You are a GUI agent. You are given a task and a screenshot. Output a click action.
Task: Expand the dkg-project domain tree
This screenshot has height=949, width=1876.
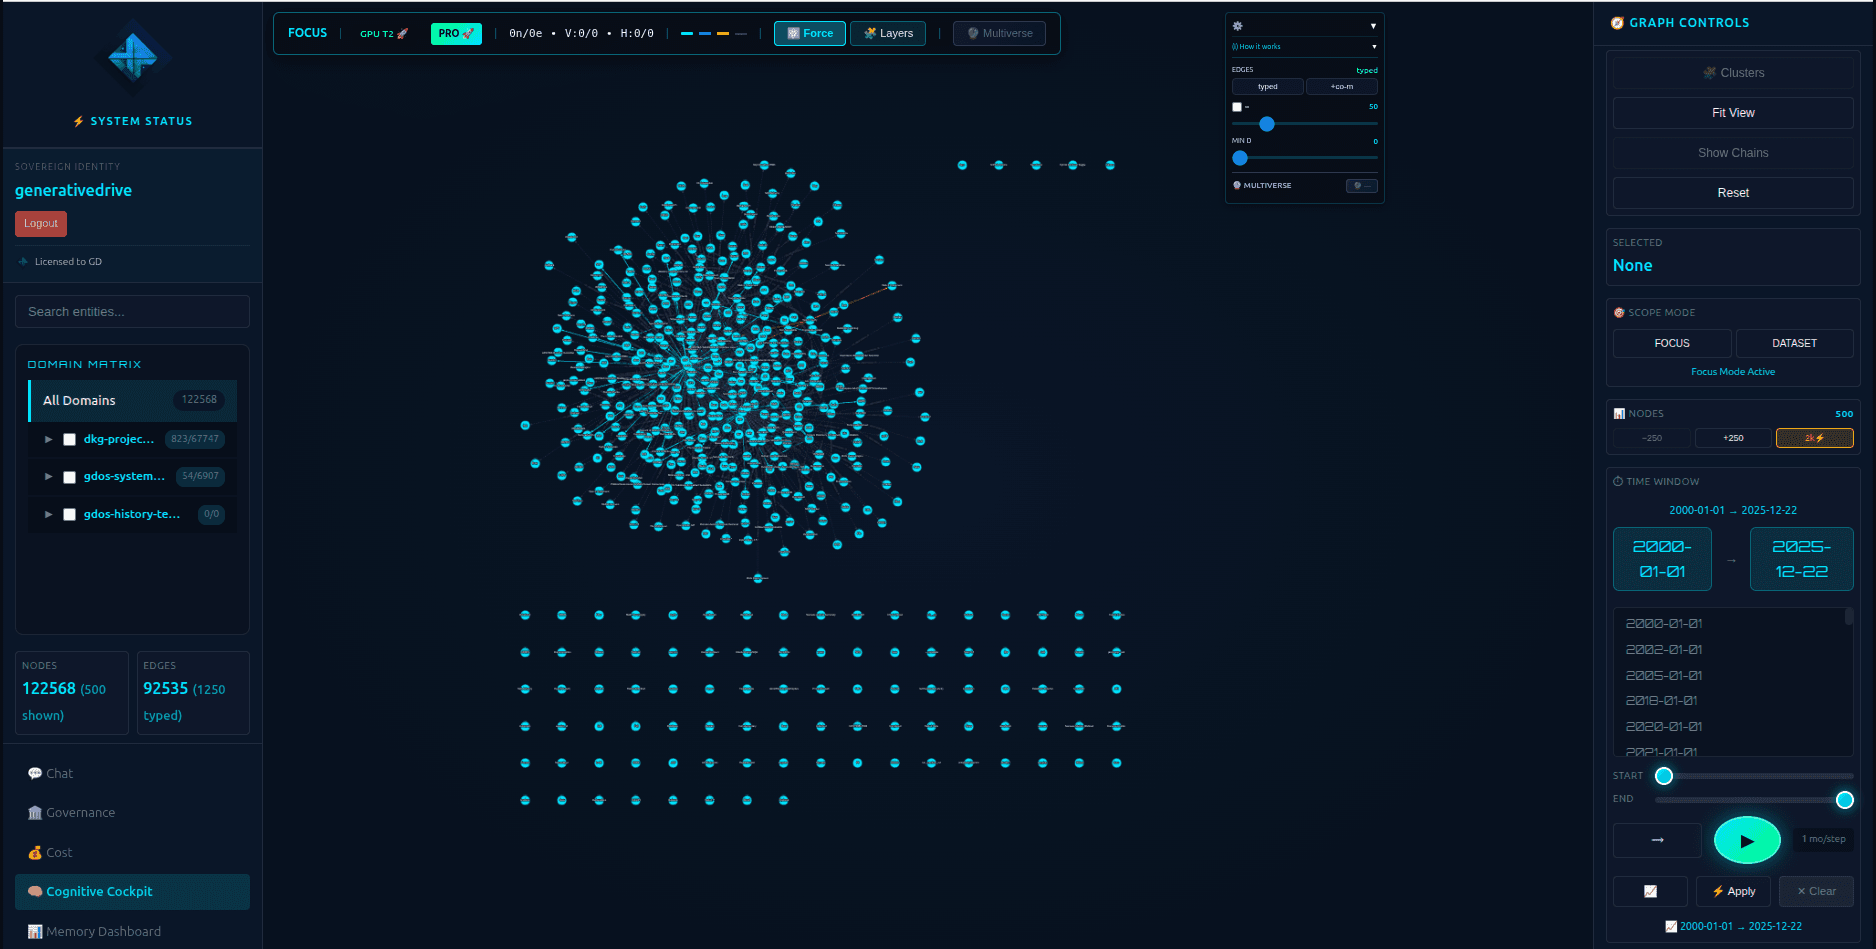pos(48,438)
